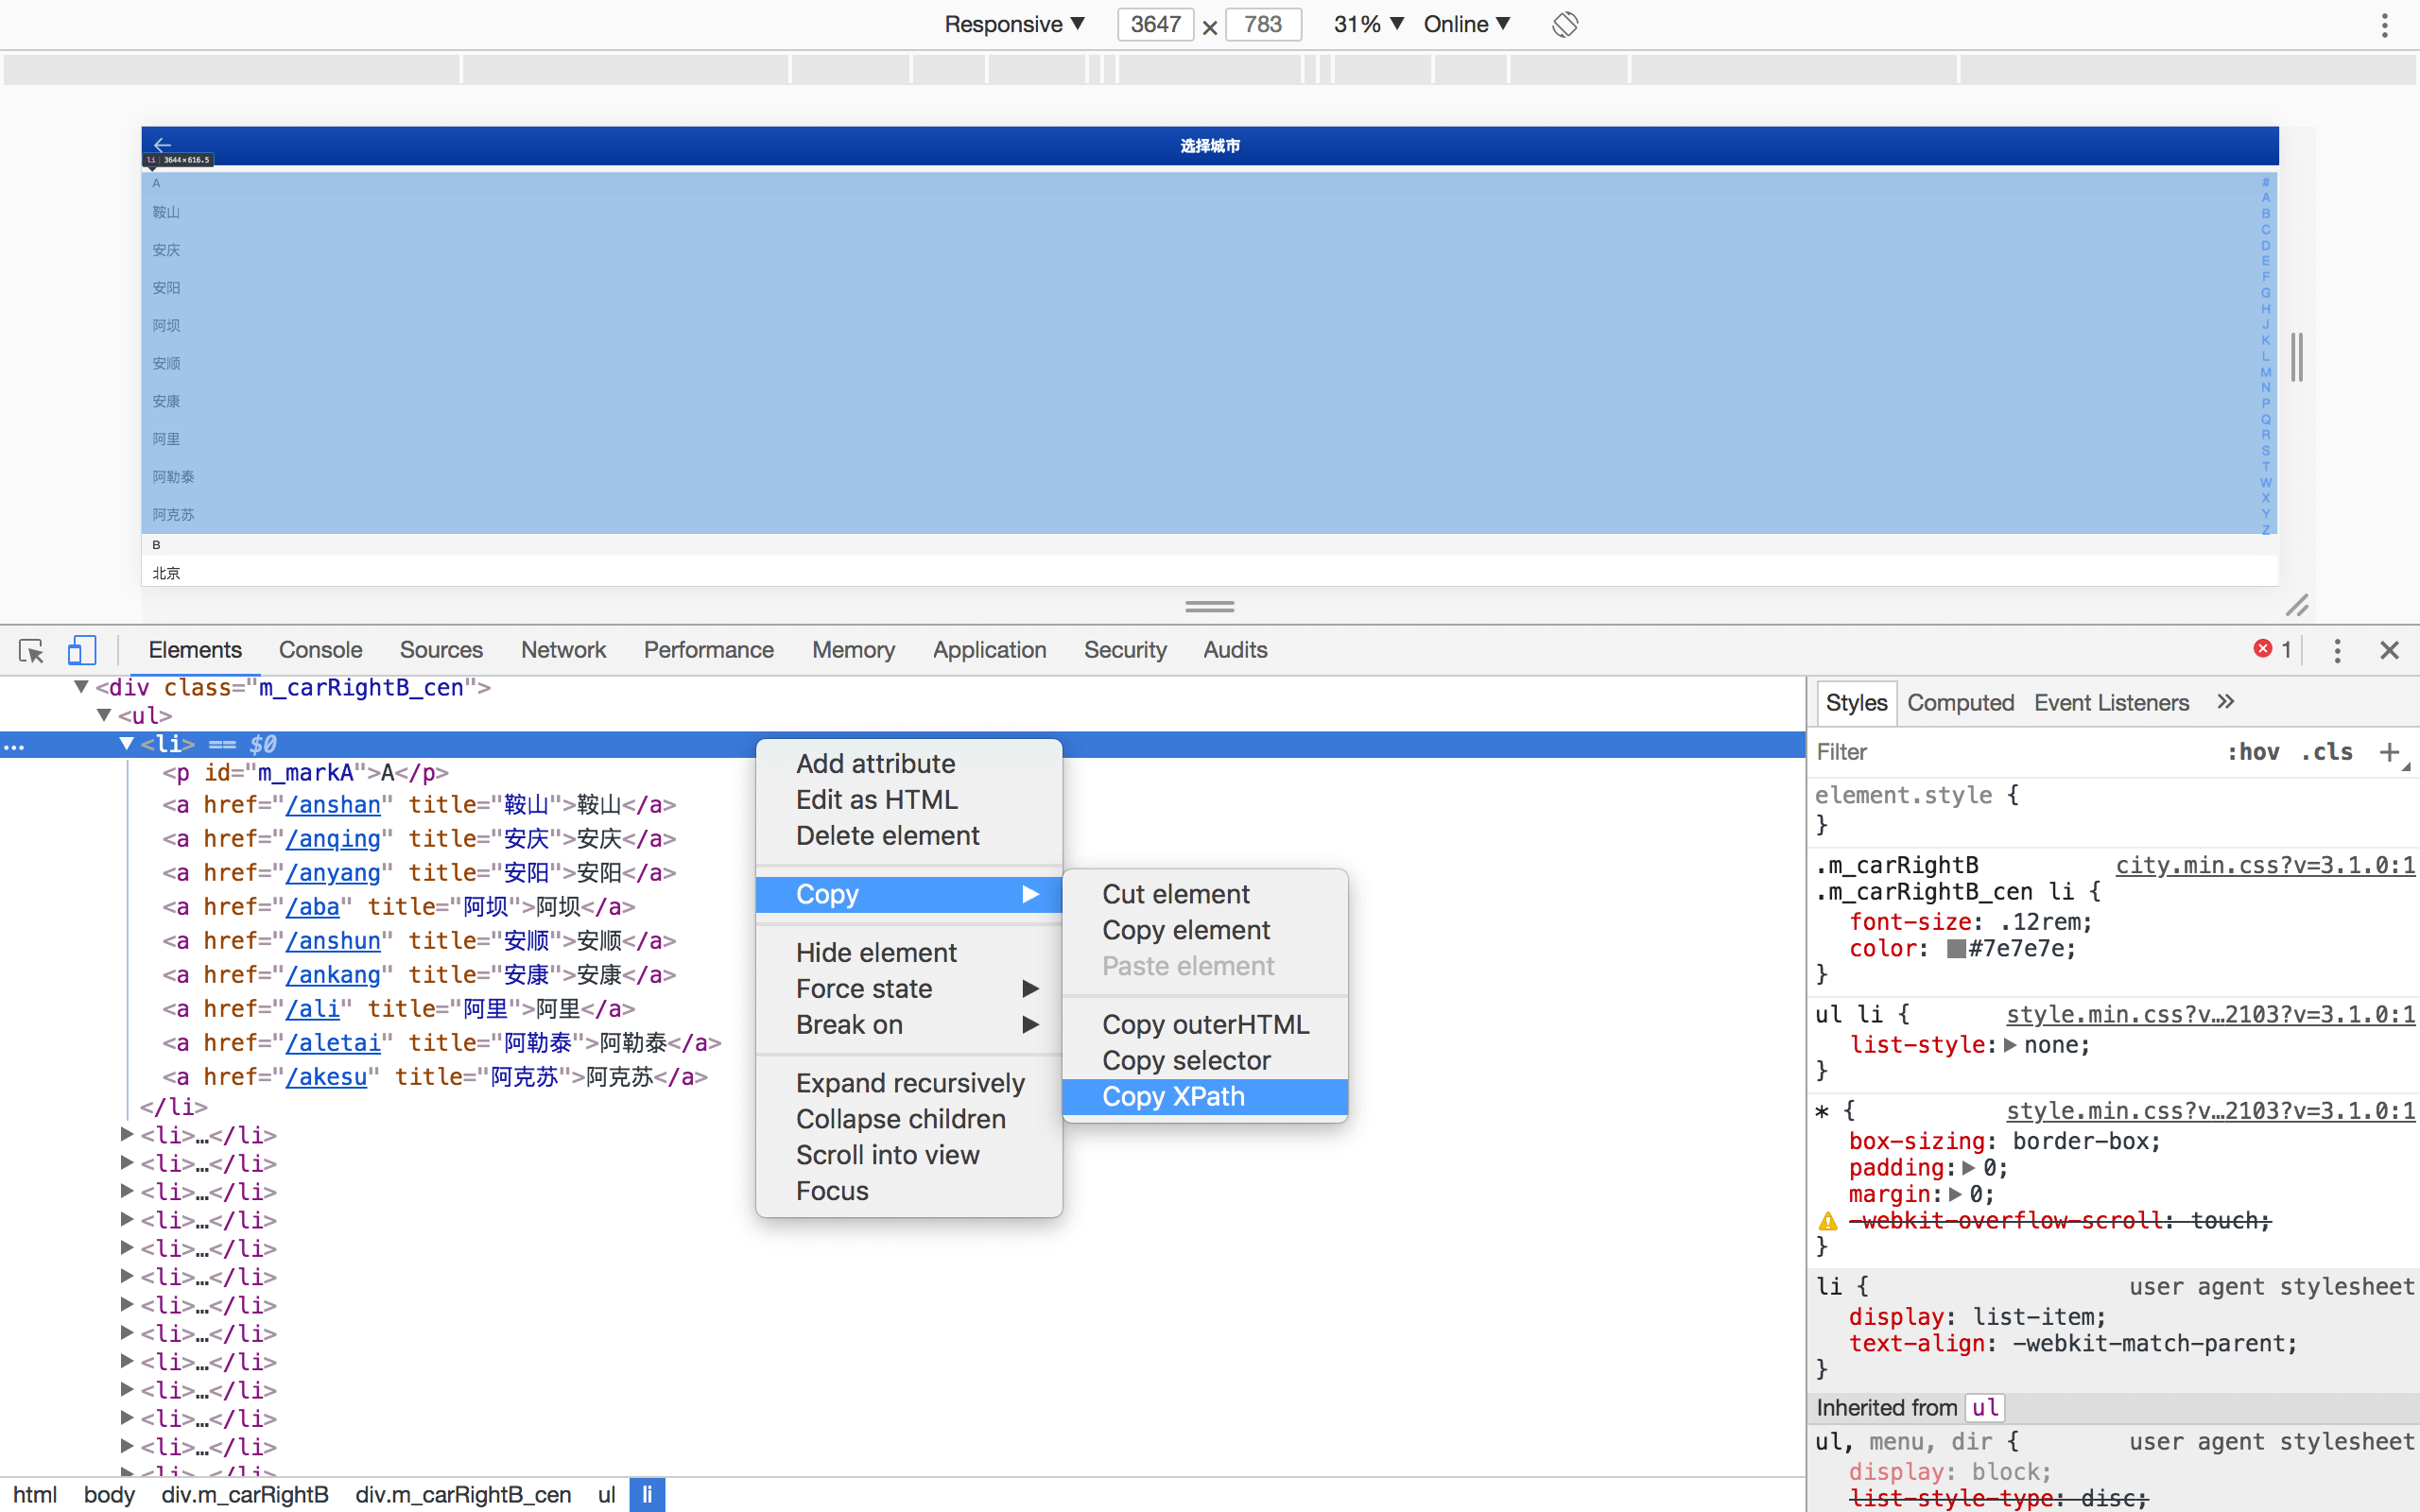Toggle the device toolbar icon
The height and width of the screenshot is (1512, 2420).
click(x=82, y=650)
